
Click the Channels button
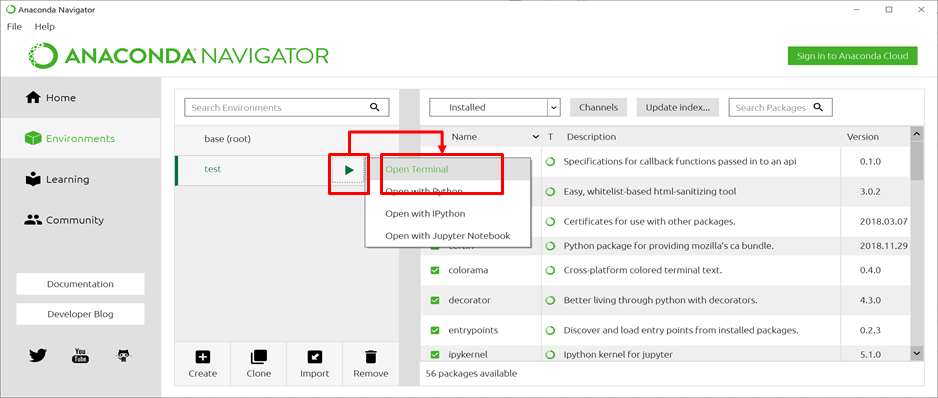[x=598, y=108]
